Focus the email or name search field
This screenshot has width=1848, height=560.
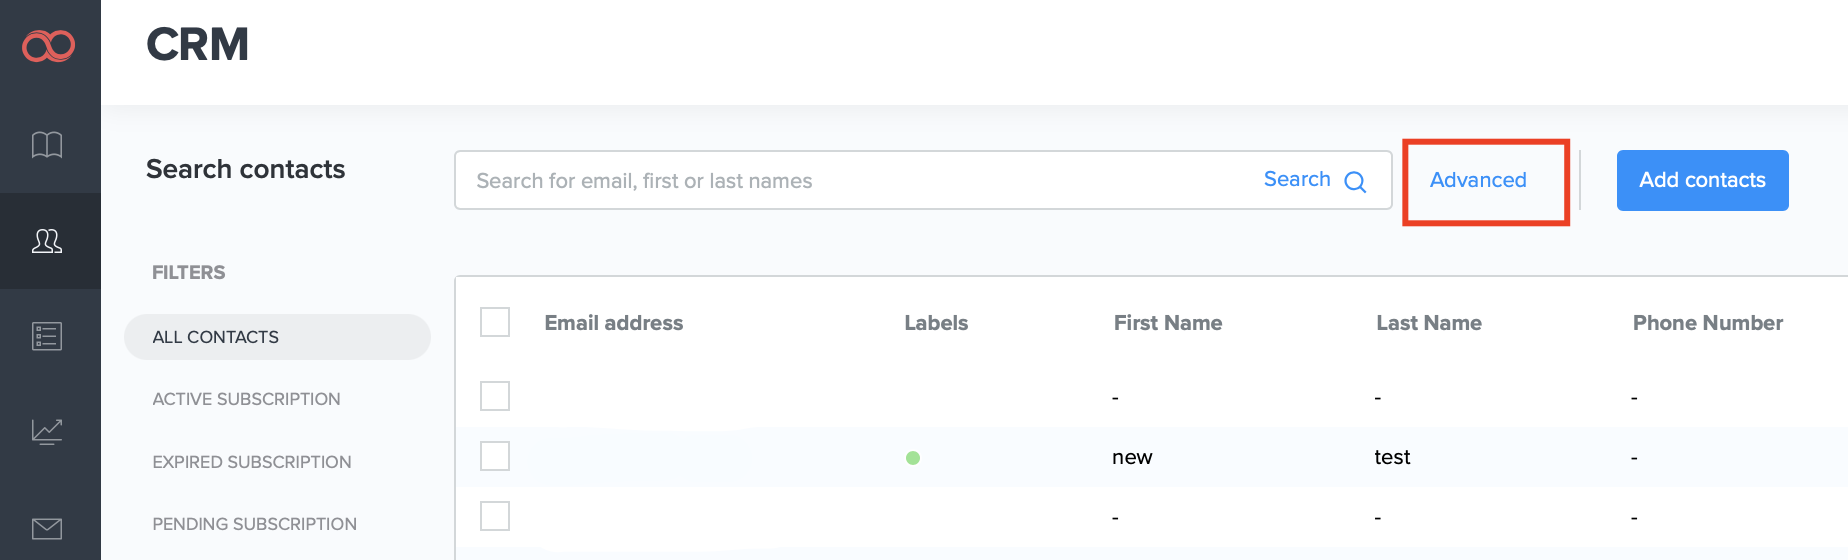pyautogui.click(x=850, y=181)
